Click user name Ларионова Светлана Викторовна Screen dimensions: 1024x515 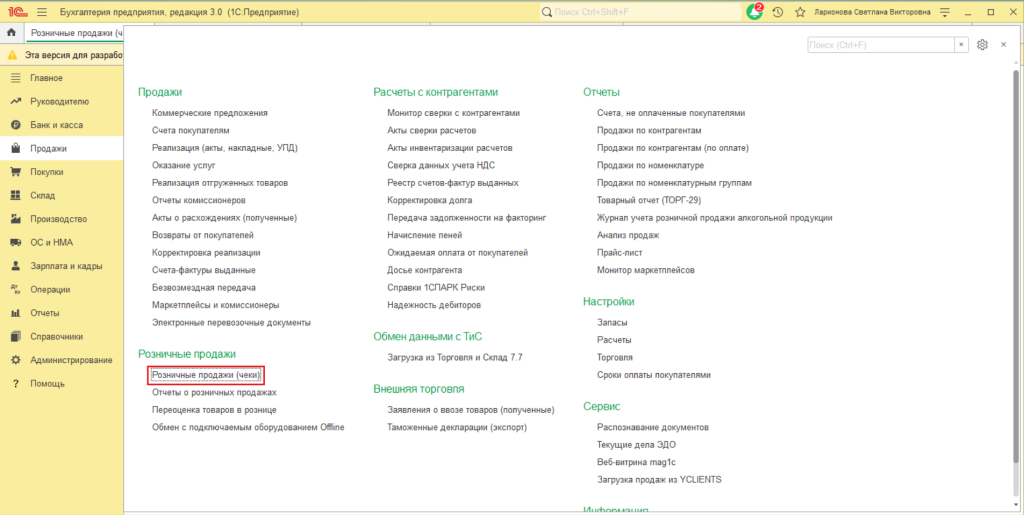(872, 12)
